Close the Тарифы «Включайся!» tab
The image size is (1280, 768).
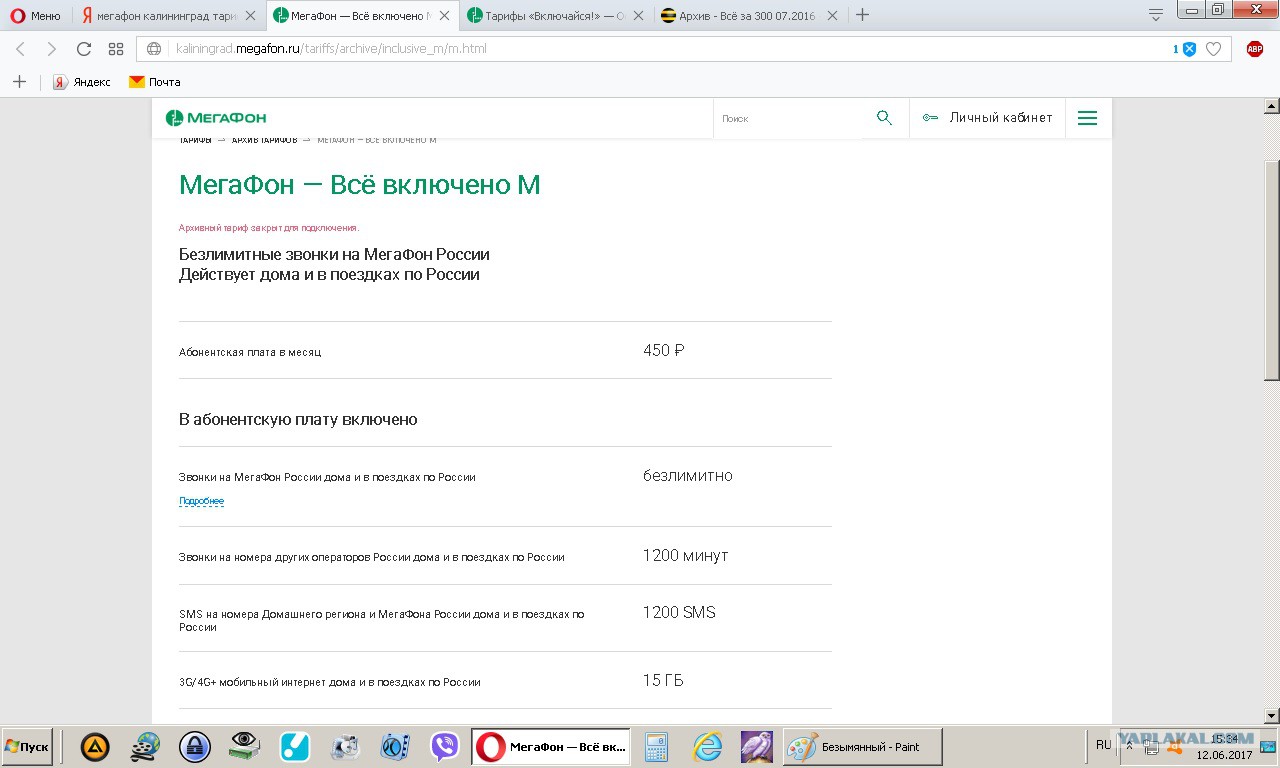click(x=638, y=16)
